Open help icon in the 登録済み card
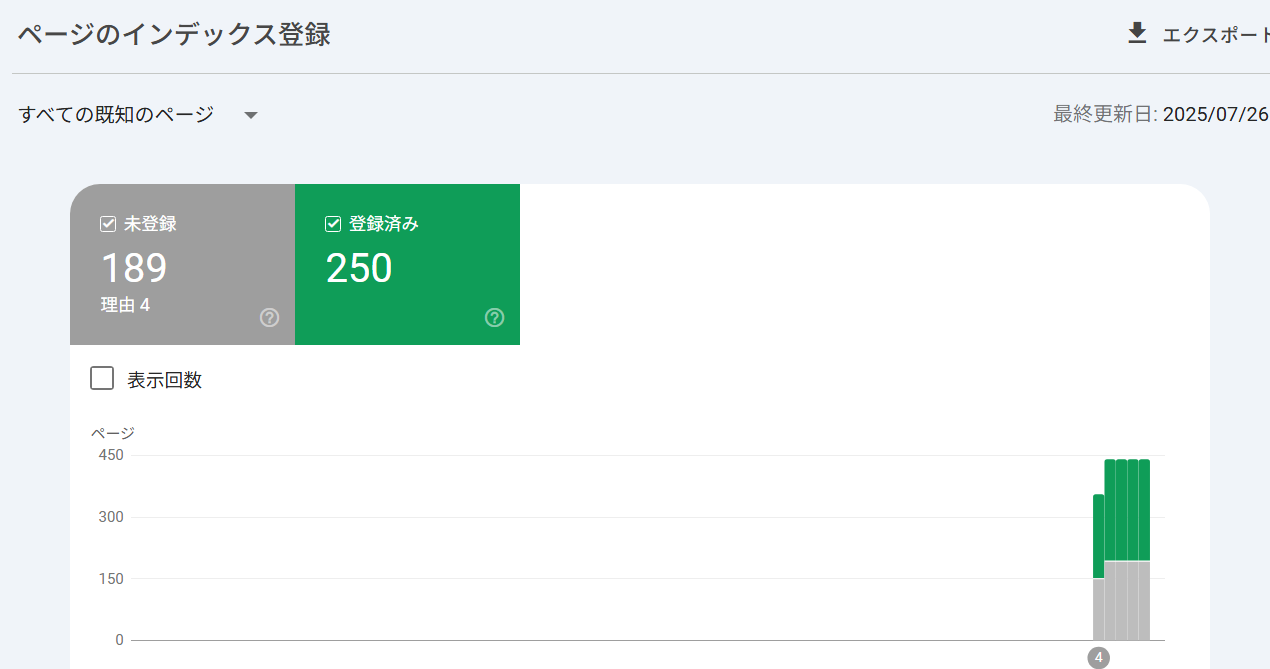Screen dimensions: 1270x669 click(x=494, y=318)
